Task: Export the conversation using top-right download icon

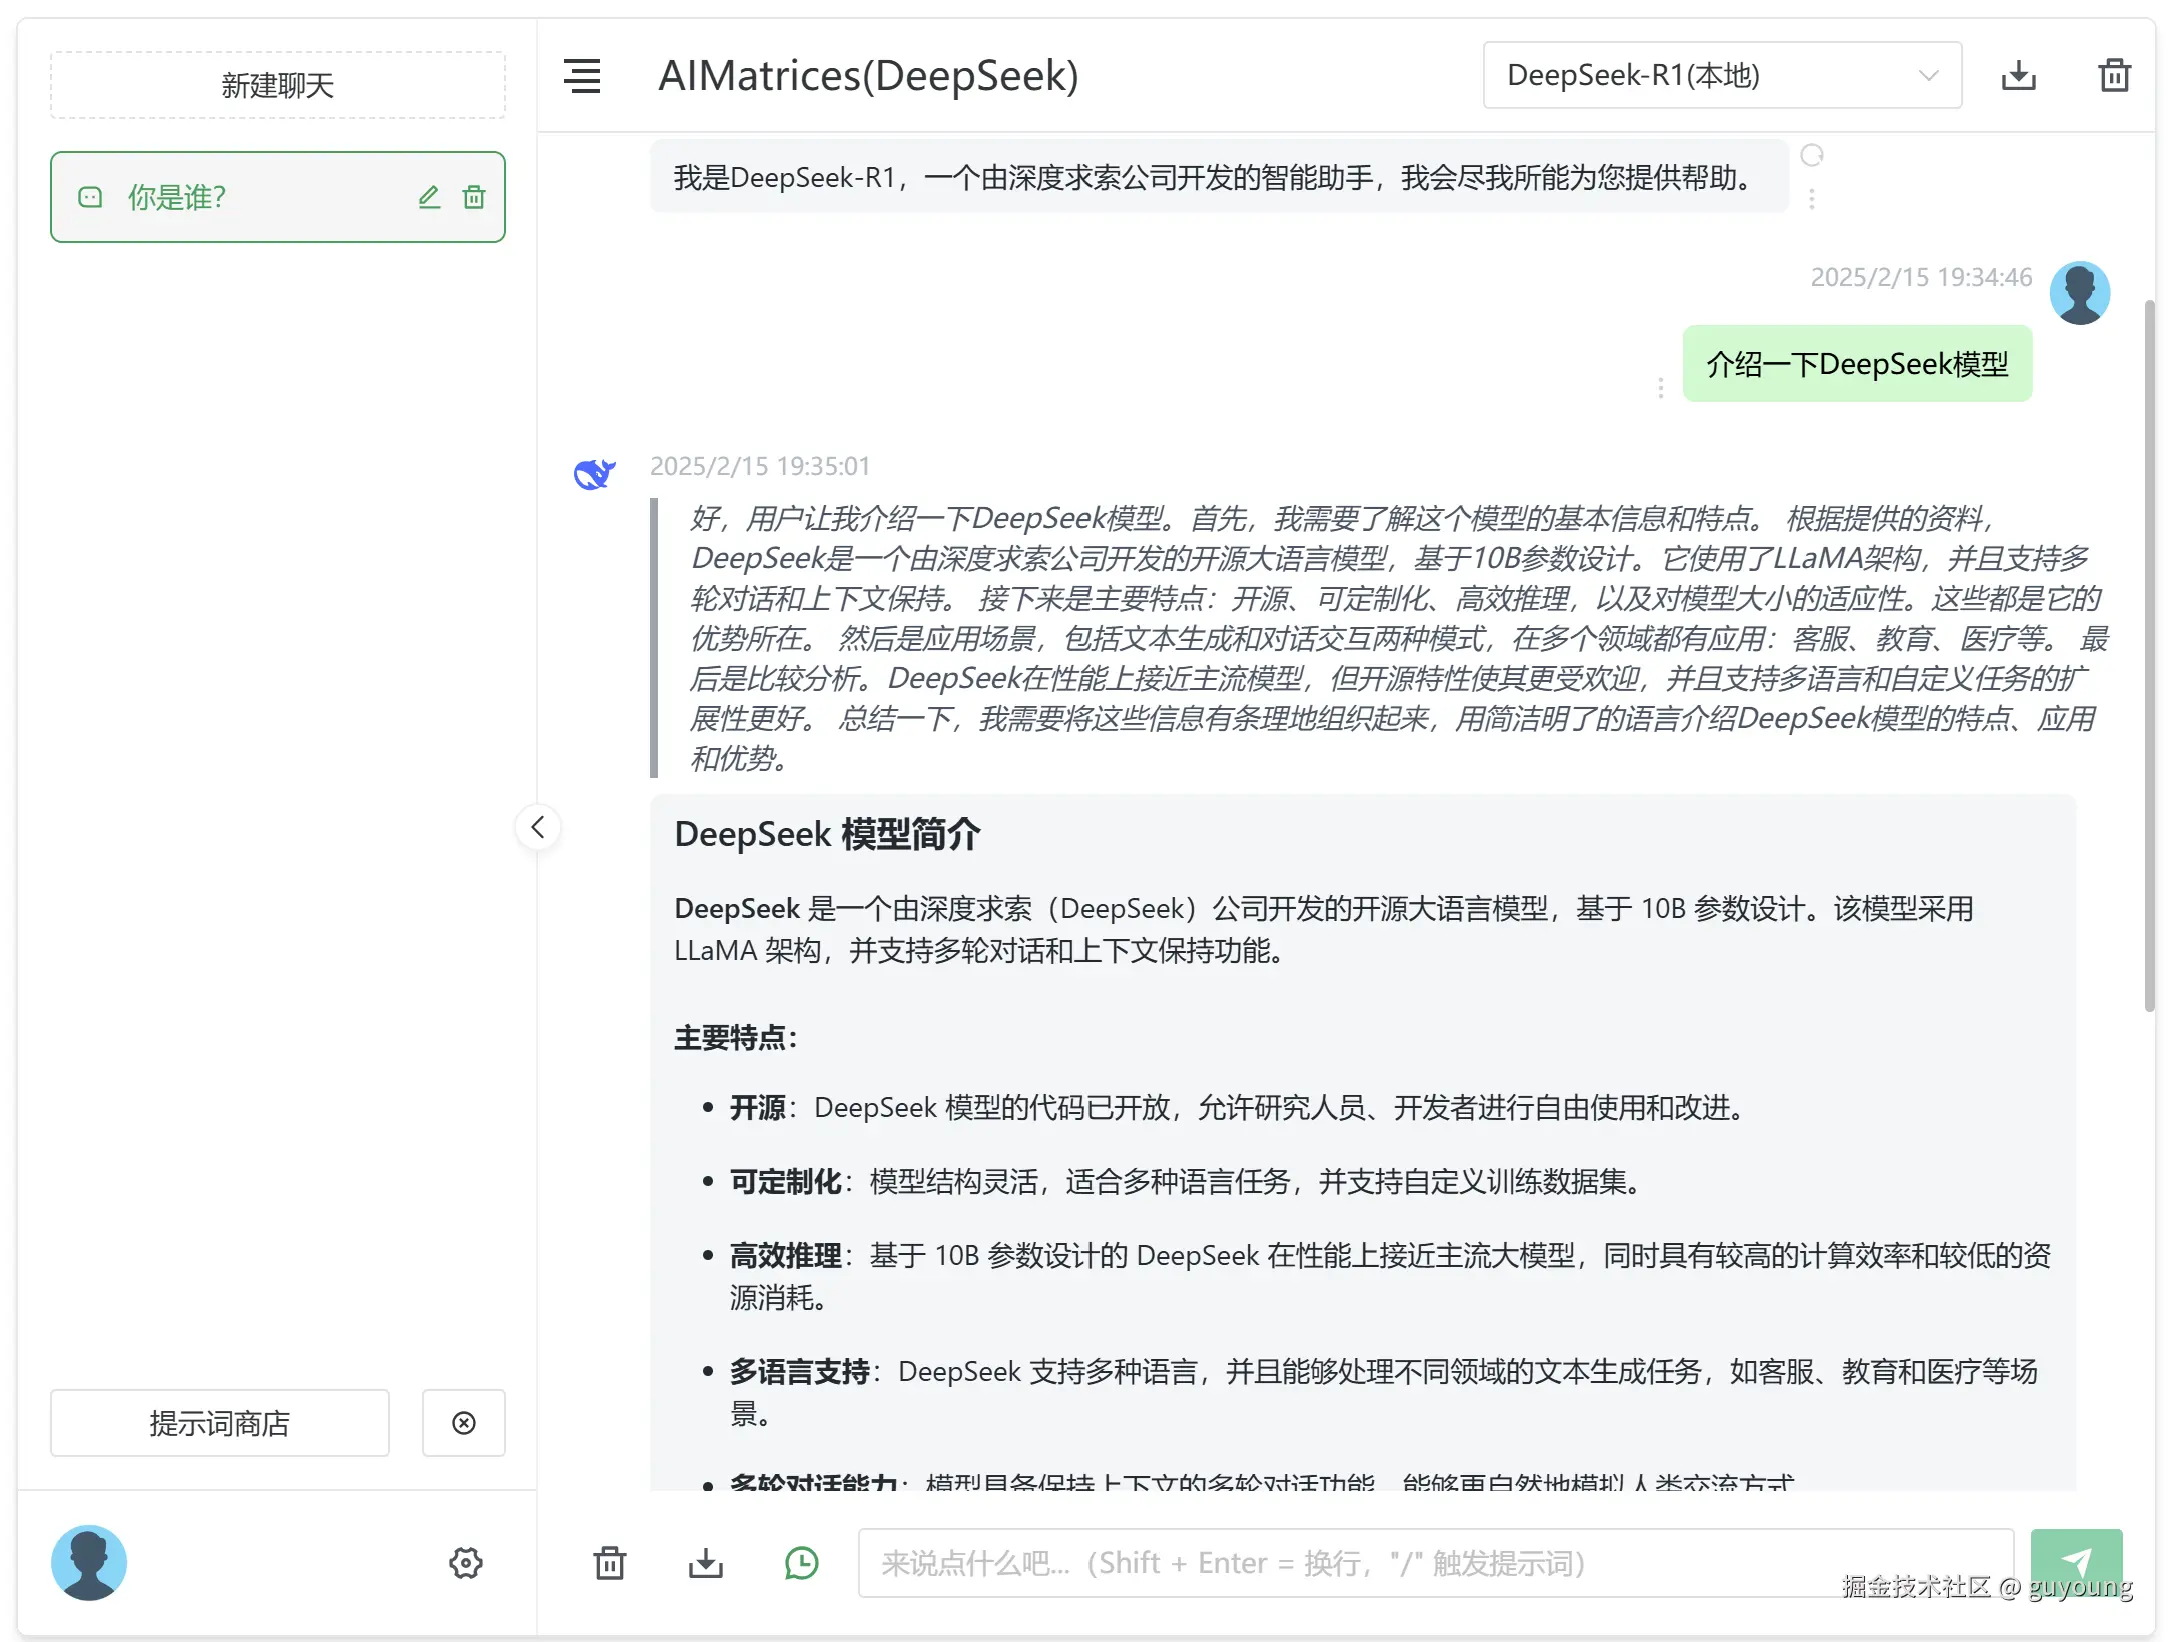Action: pyautogui.click(x=2018, y=74)
